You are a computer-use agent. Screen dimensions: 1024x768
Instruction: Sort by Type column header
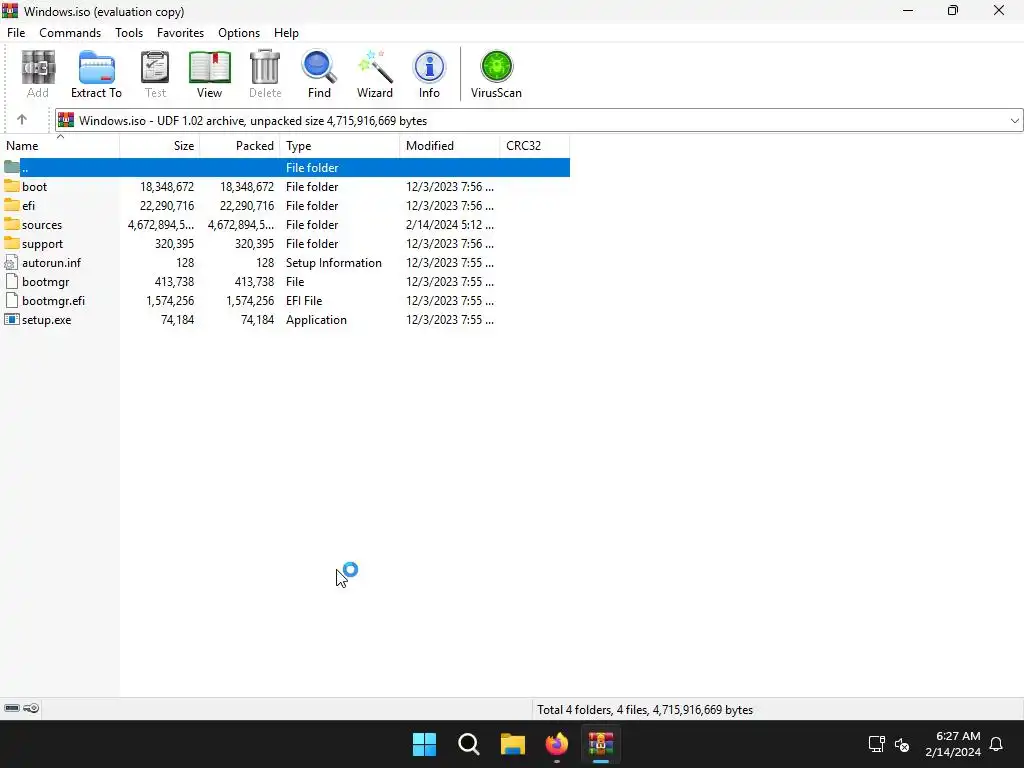[x=340, y=146]
